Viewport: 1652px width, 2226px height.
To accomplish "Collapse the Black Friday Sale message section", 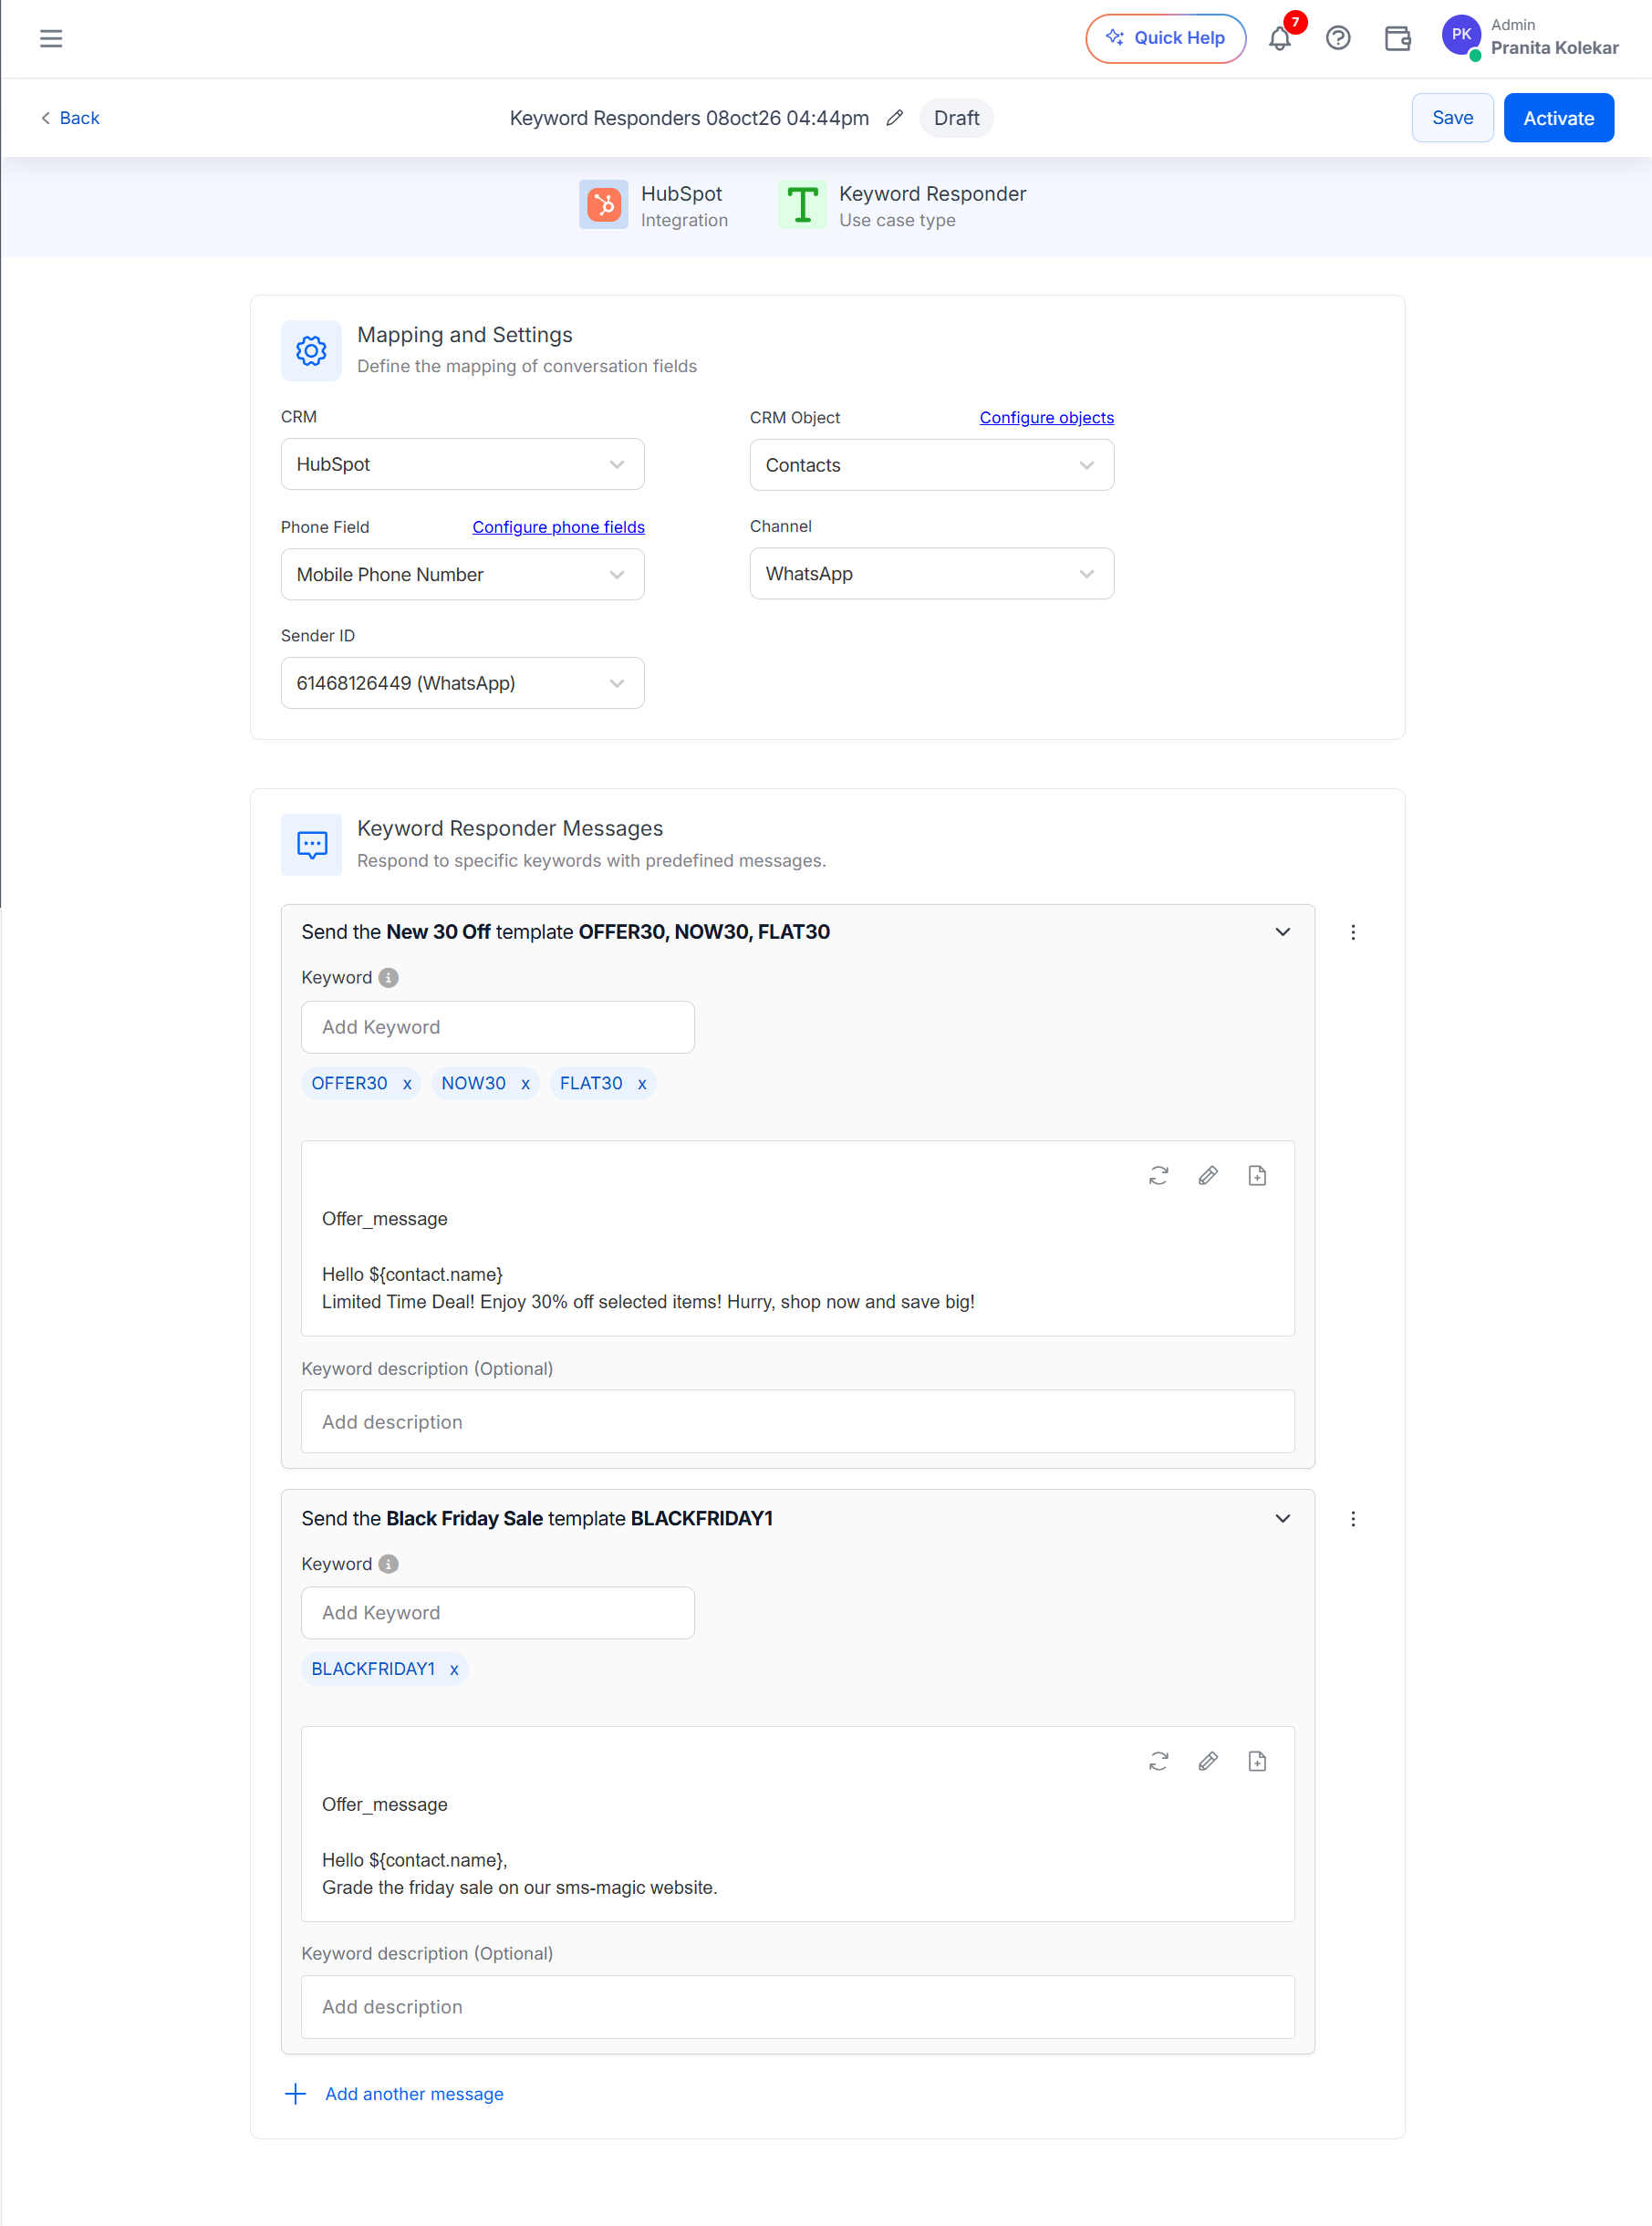I will 1283,1518.
